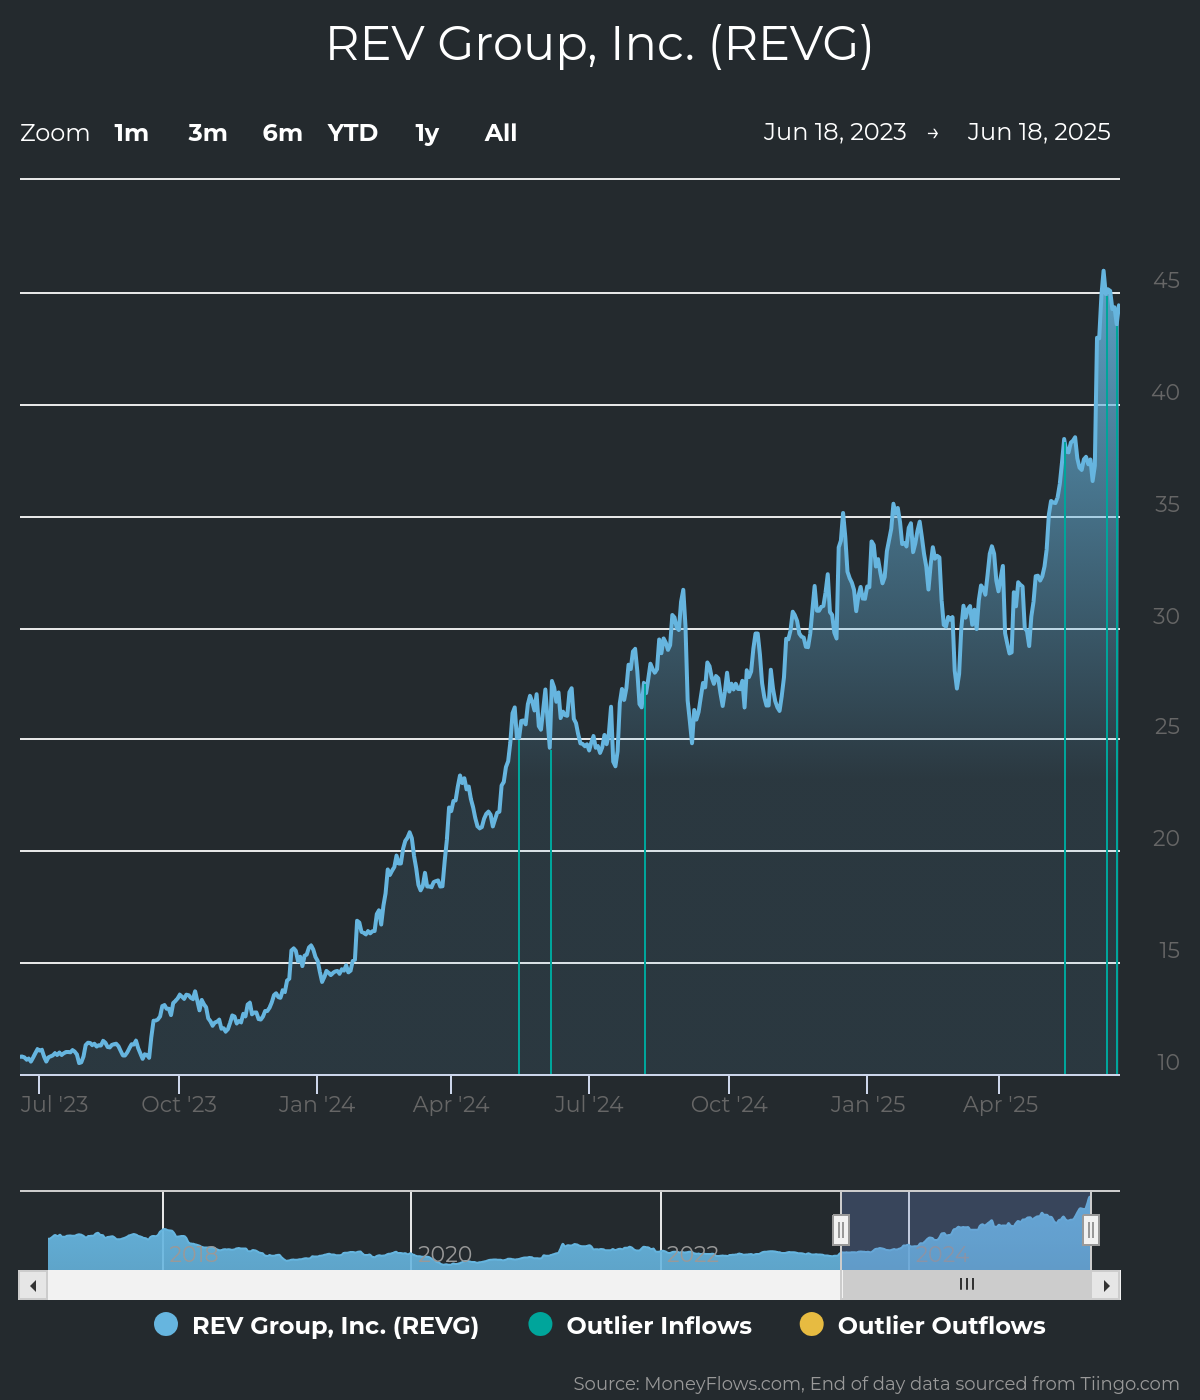
Task: Click the 20 price axis label
Action: tap(1166, 838)
